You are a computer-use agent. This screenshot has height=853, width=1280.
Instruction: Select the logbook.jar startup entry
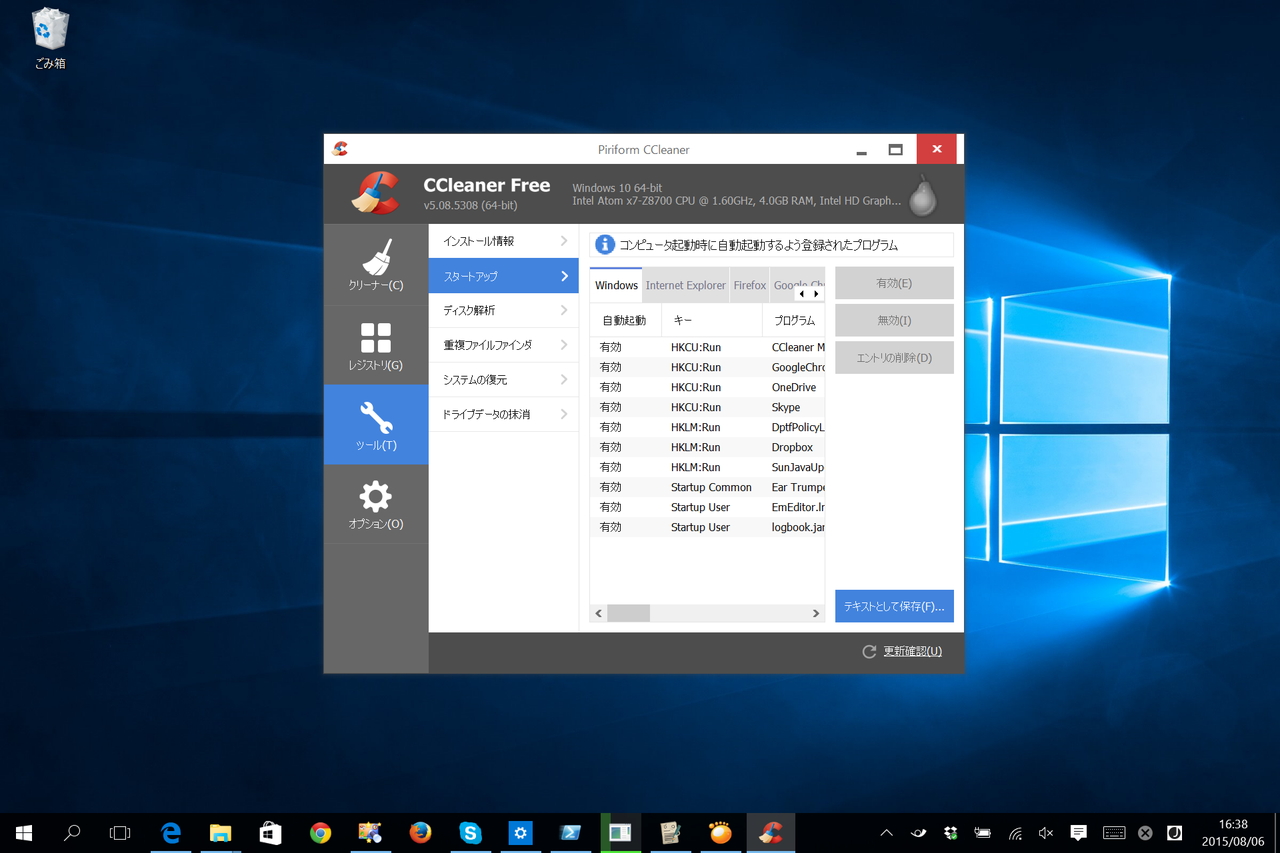pos(707,527)
